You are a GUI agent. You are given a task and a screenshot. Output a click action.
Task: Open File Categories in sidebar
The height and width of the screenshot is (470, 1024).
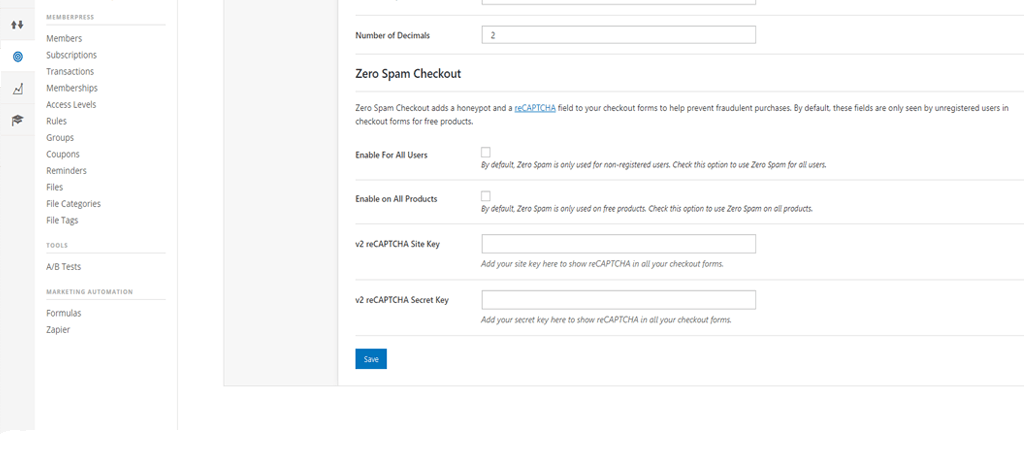(x=73, y=203)
